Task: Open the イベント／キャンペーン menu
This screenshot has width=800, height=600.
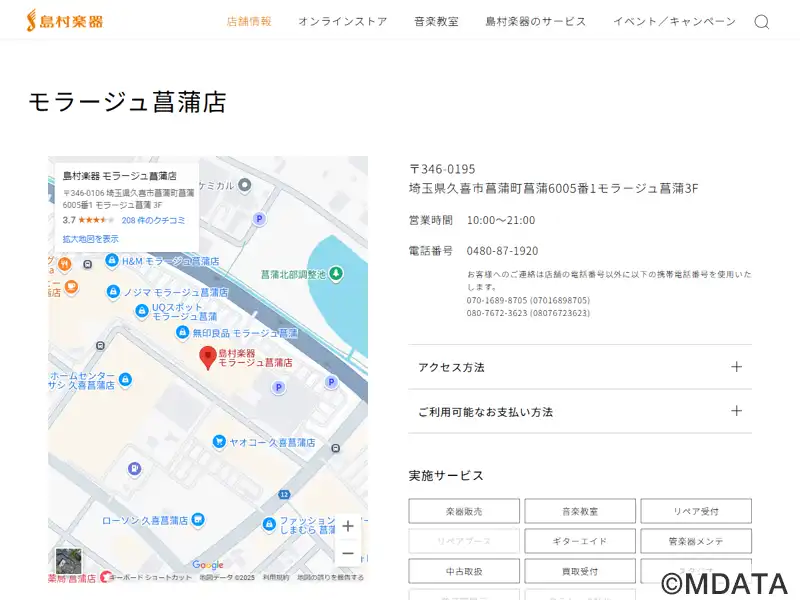Action: 674,21
